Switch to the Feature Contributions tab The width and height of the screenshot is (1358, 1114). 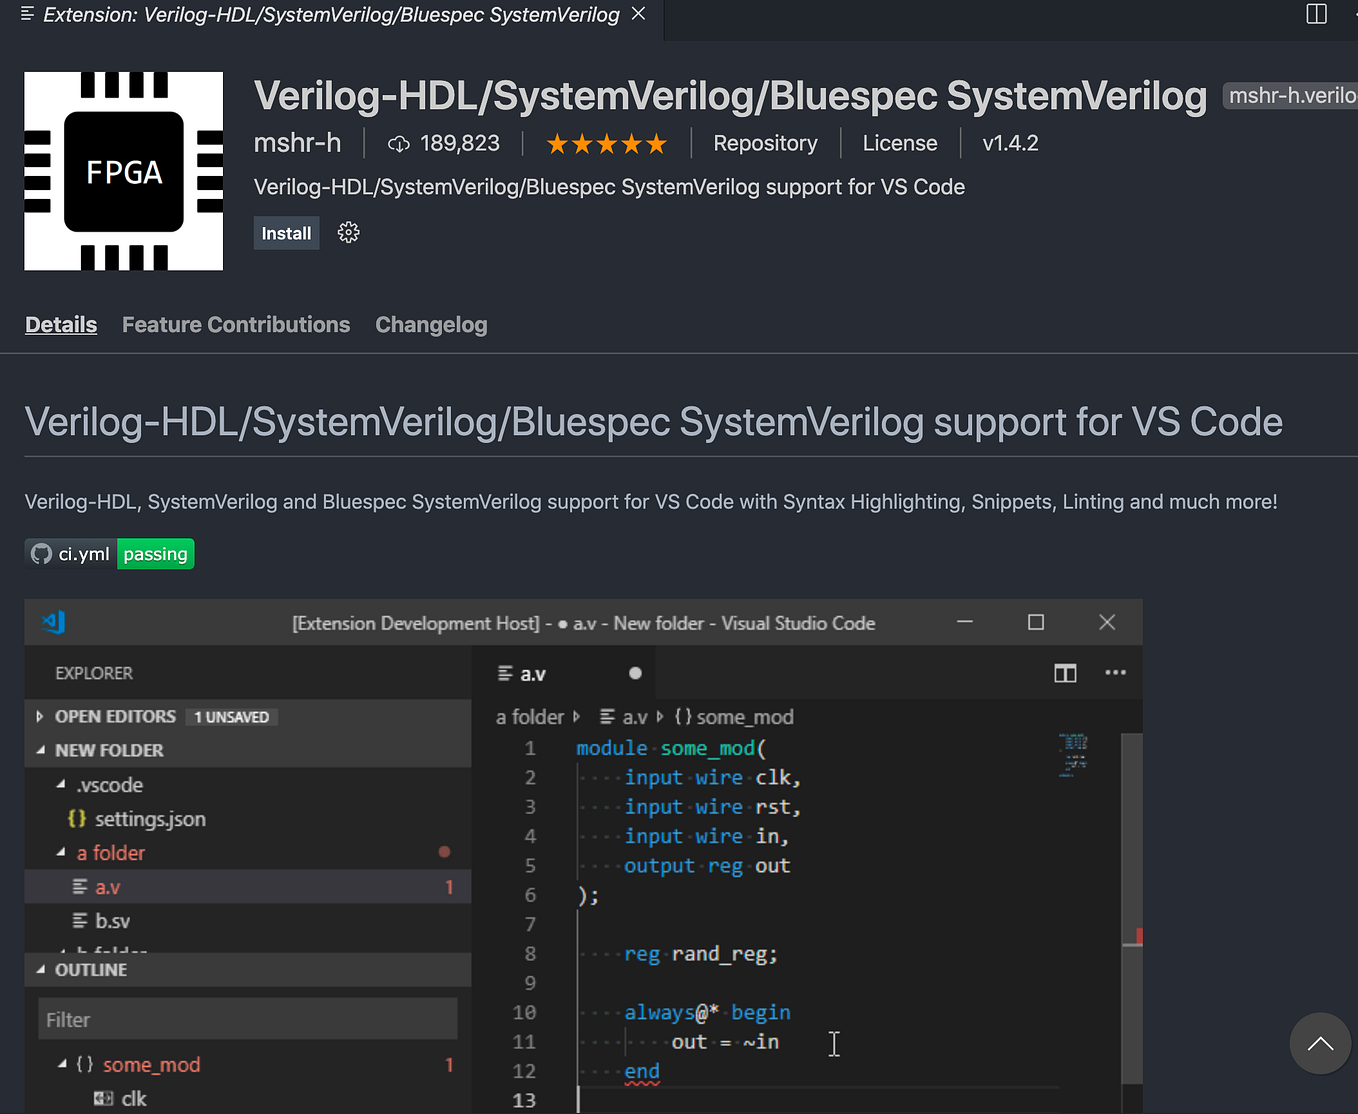(x=236, y=324)
